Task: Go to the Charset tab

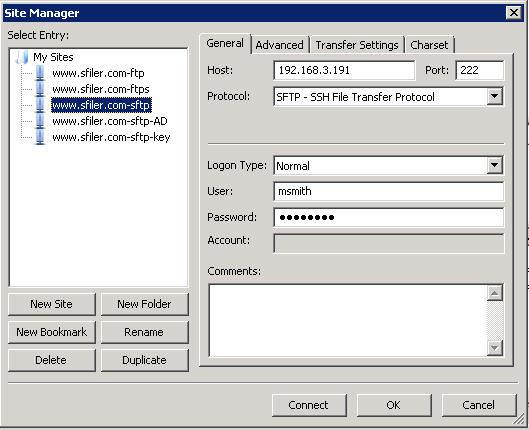Action: (x=429, y=45)
